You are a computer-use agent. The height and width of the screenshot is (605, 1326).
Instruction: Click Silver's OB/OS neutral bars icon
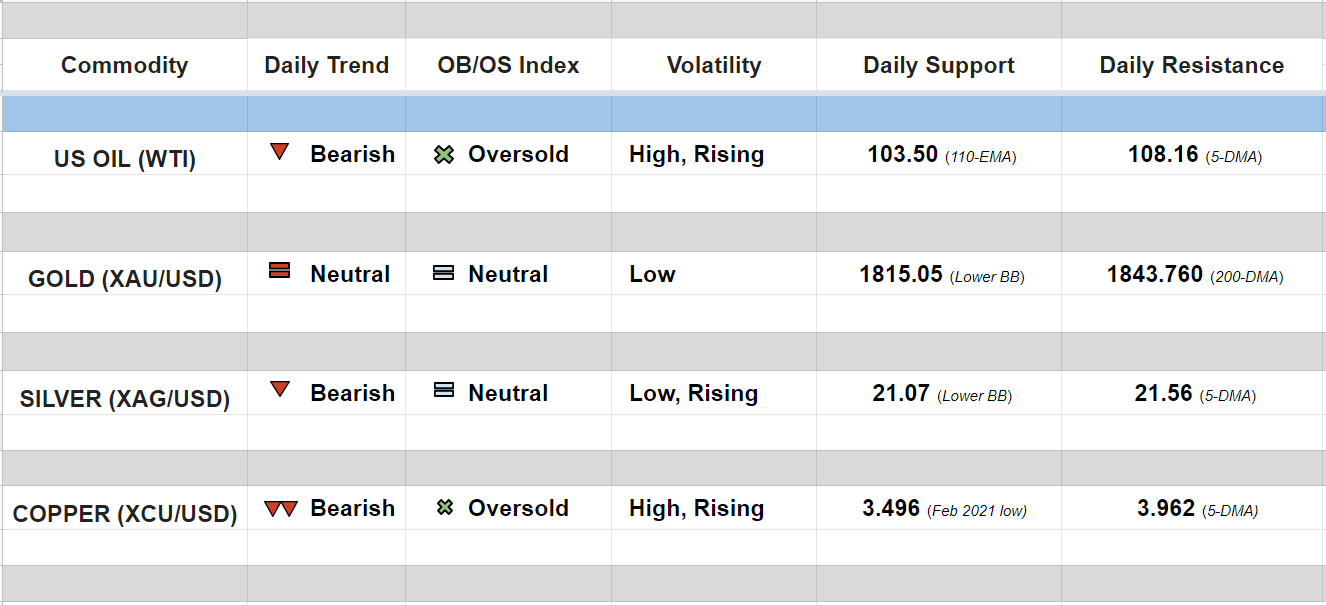[x=444, y=391]
